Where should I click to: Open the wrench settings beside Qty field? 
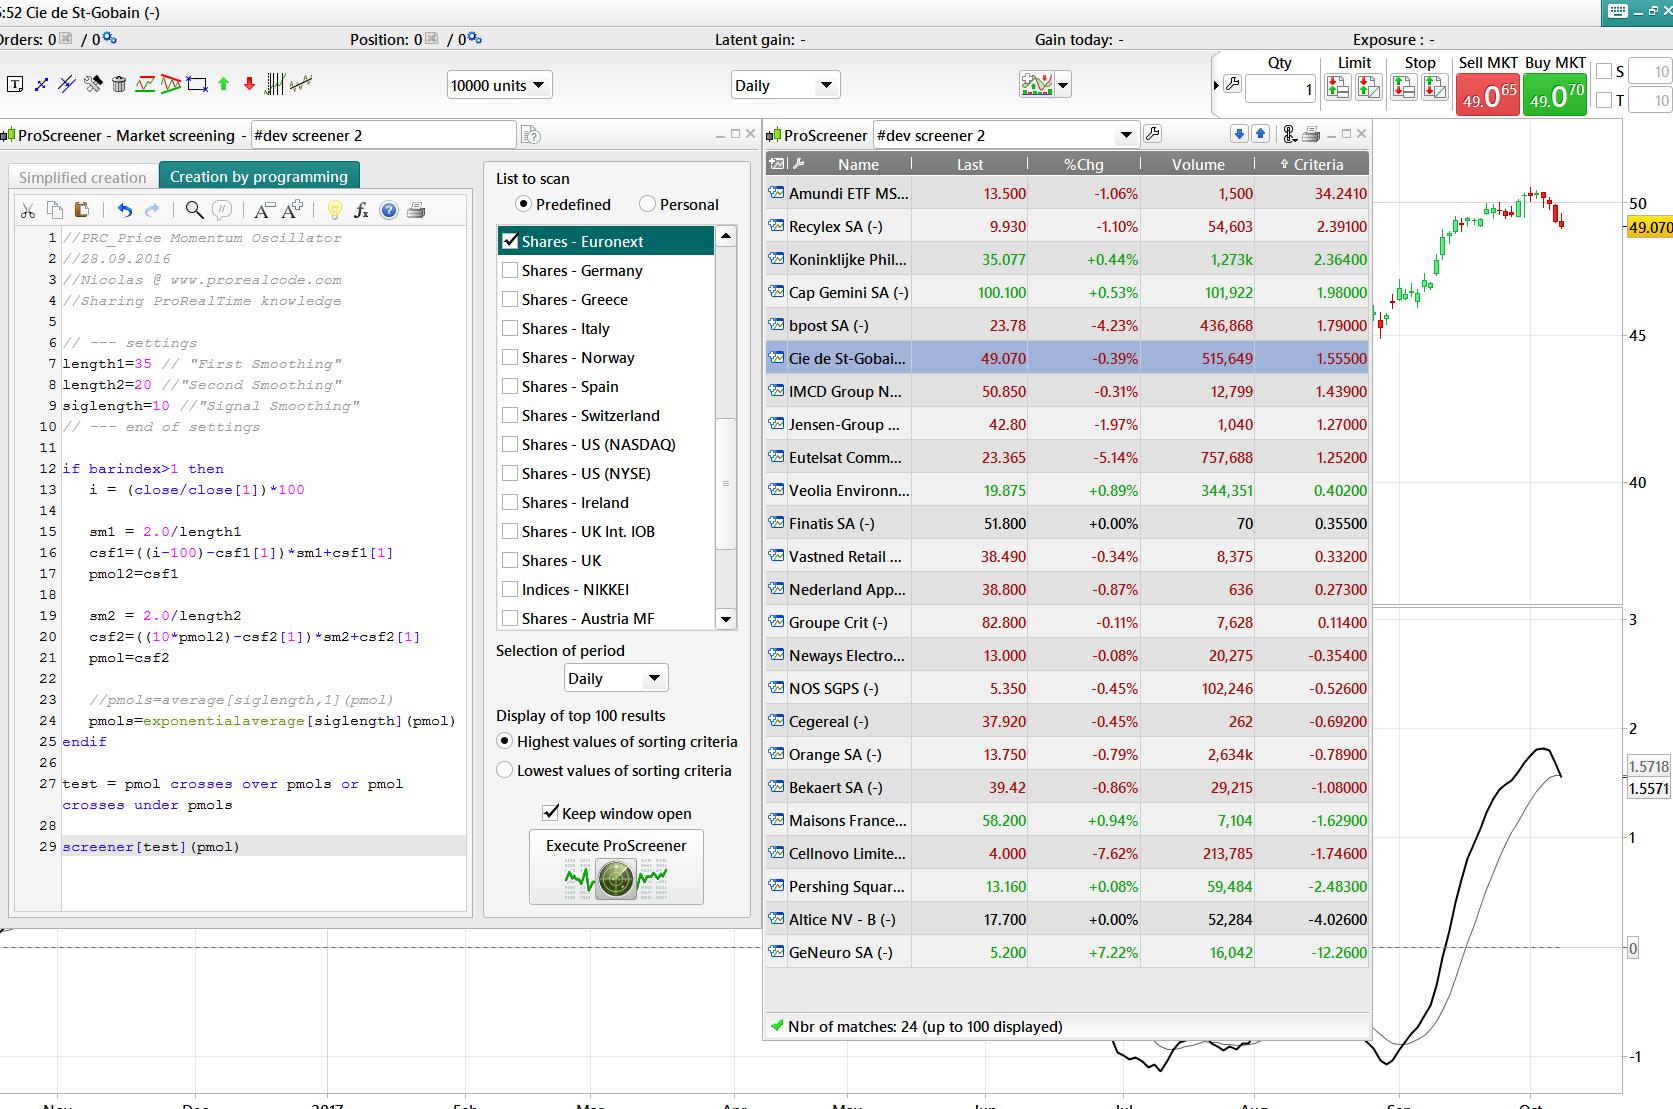(1233, 85)
